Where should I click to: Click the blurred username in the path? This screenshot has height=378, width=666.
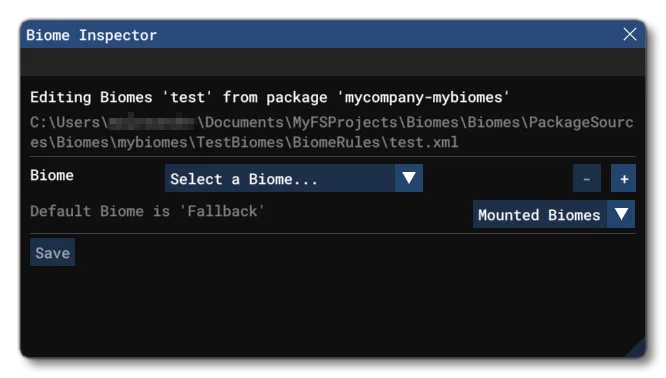(x=152, y=122)
